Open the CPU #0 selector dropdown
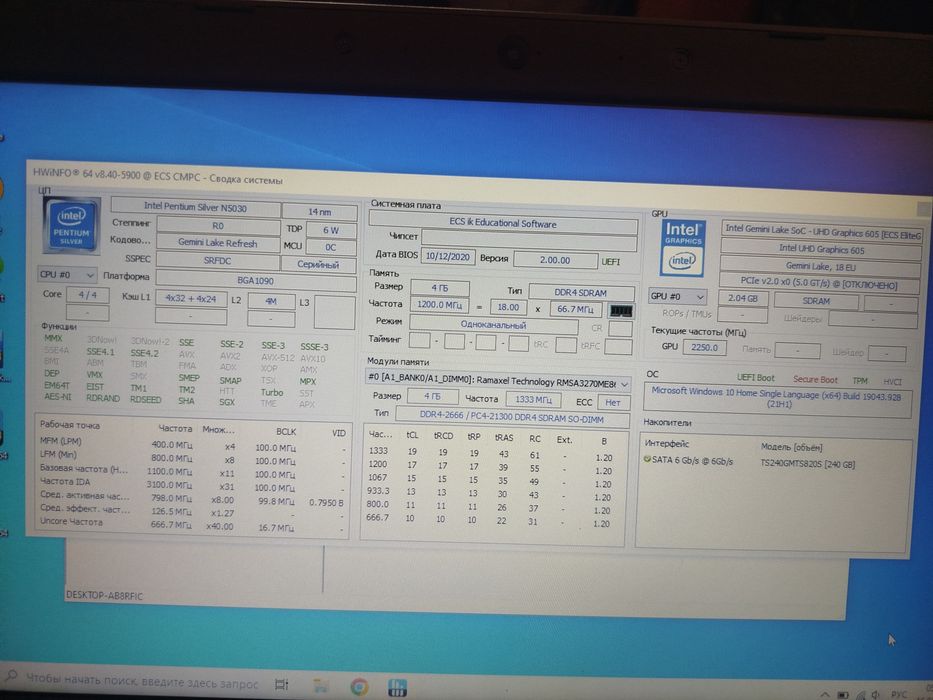Screen dimensions: 933x700 67,274
